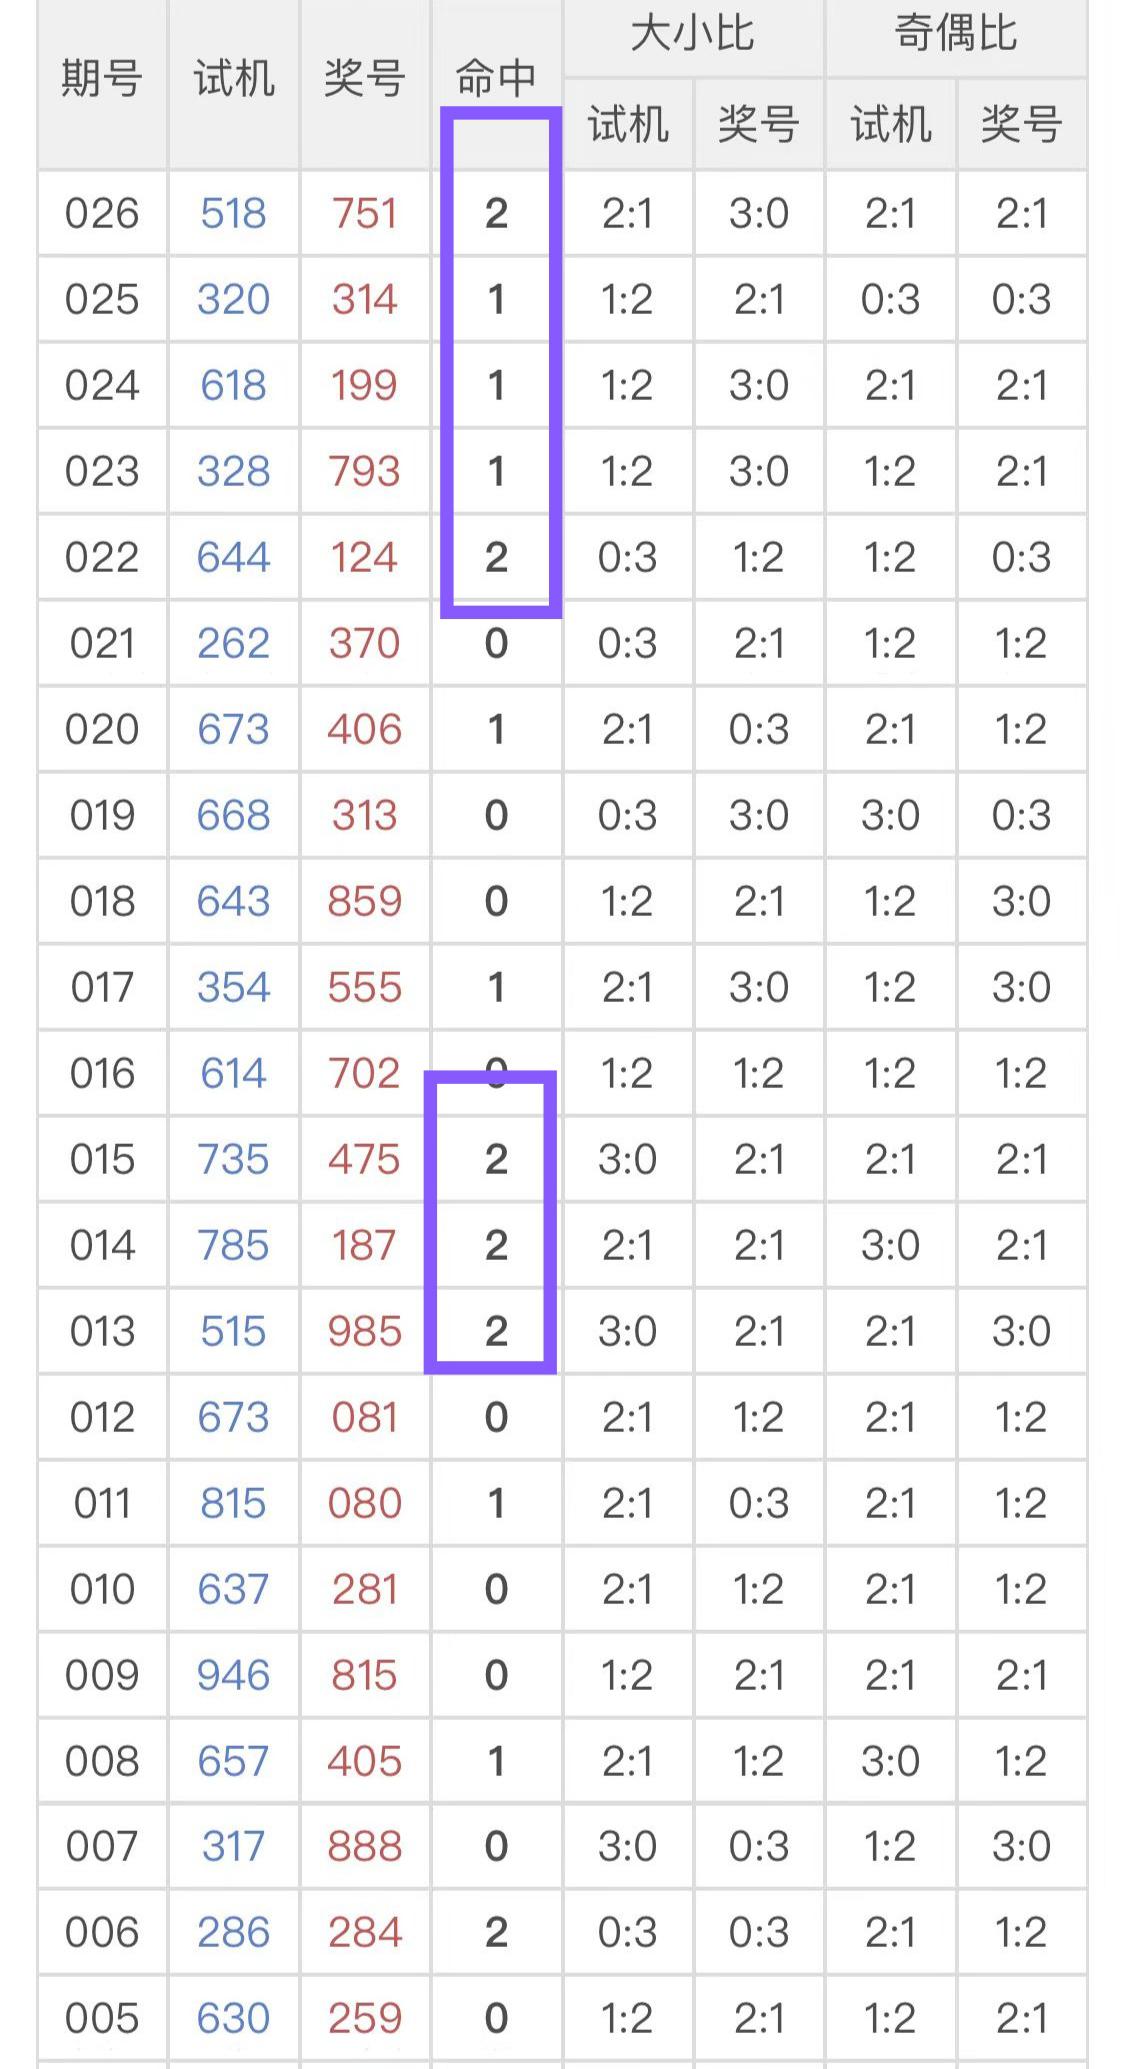Open red prize number 555
Image resolution: width=1125 pixels, height=2069 pixels.
(365, 987)
